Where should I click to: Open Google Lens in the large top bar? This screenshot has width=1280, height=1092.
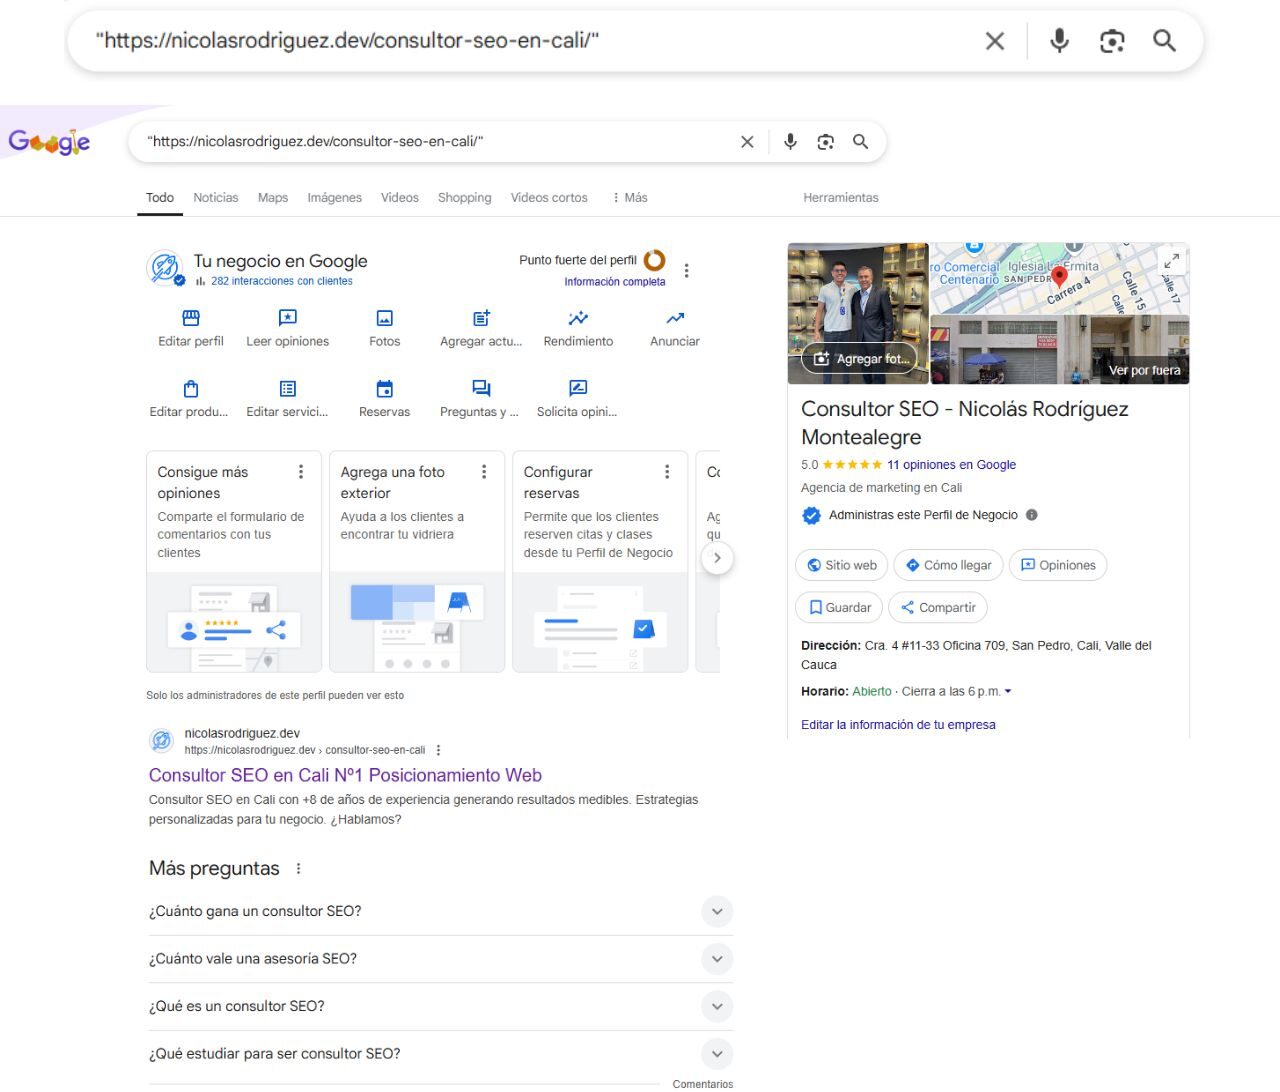tap(1112, 41)
